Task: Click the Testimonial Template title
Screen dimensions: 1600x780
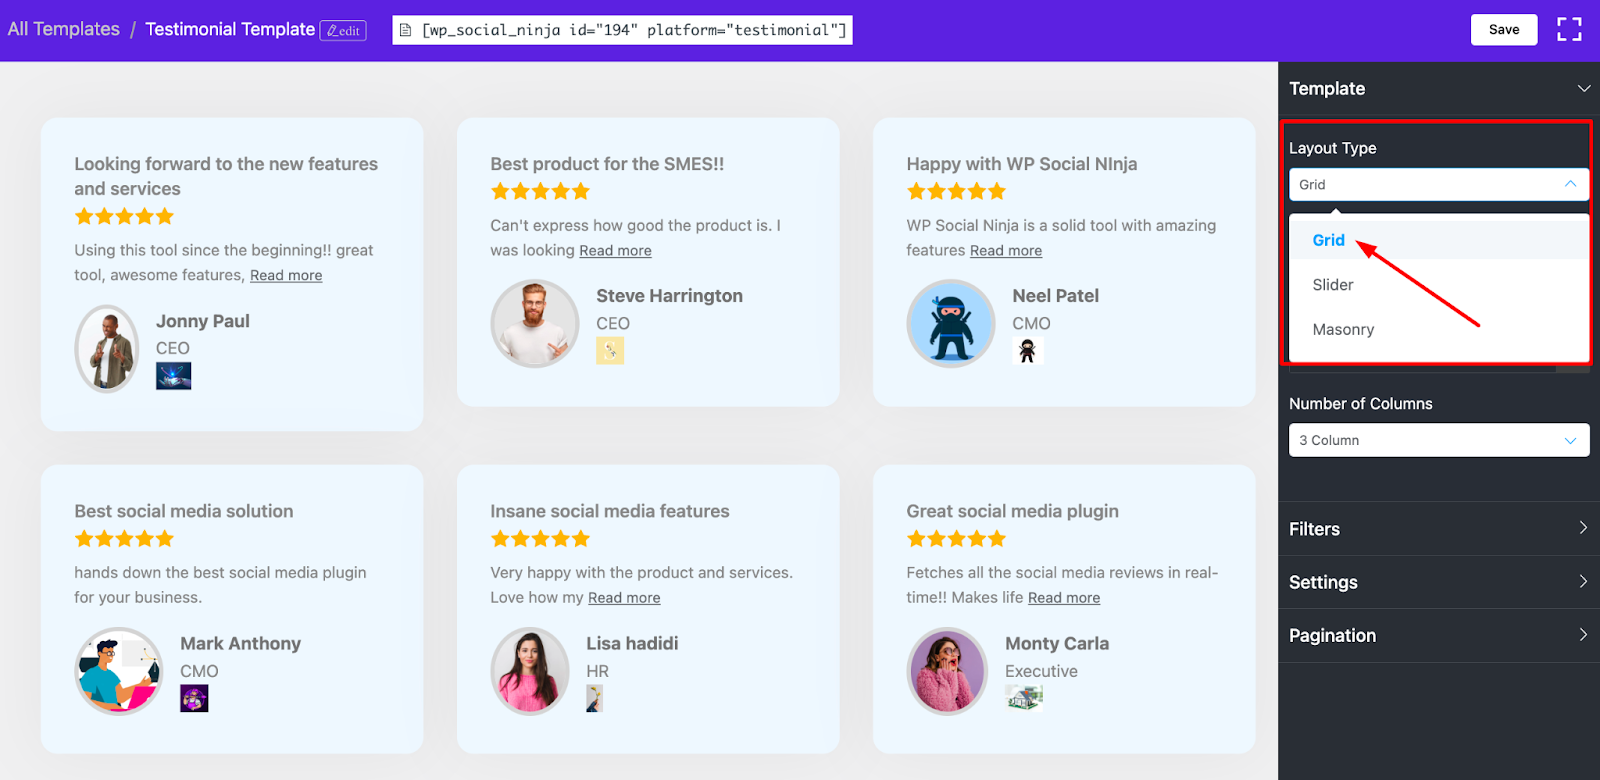Action: (x=230, y=29)
